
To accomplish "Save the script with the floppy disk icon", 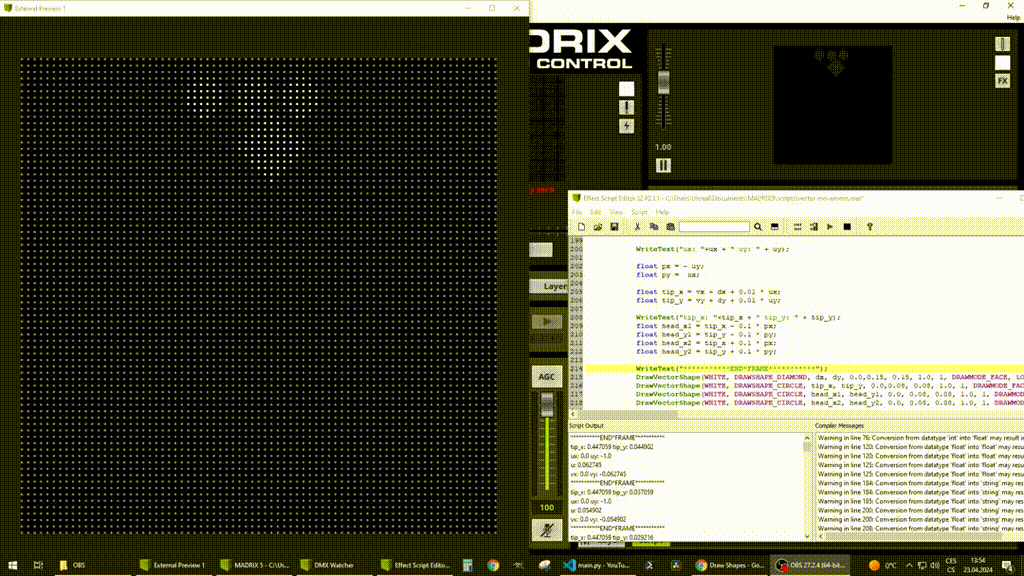I will tap(614, 227).
